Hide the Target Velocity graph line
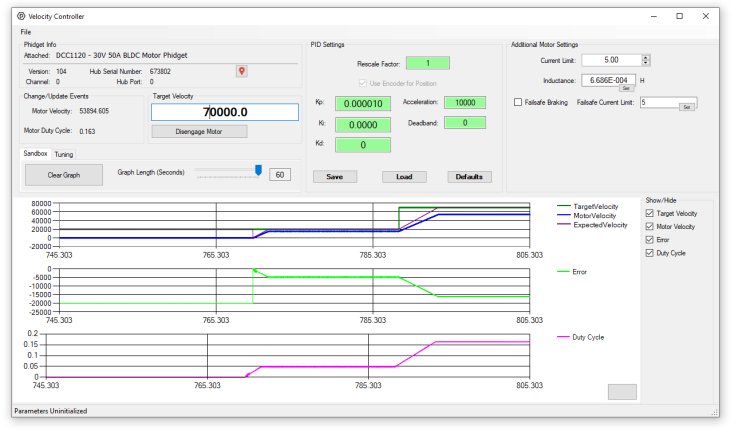750x446 pixels. click(650, 213)
